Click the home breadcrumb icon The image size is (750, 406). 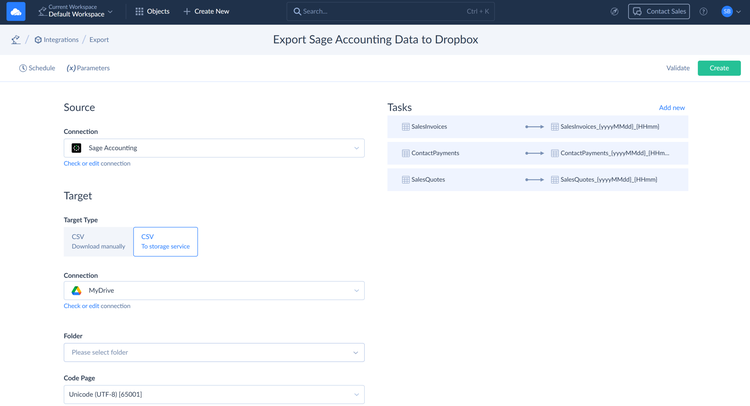(x=16, y=40)
